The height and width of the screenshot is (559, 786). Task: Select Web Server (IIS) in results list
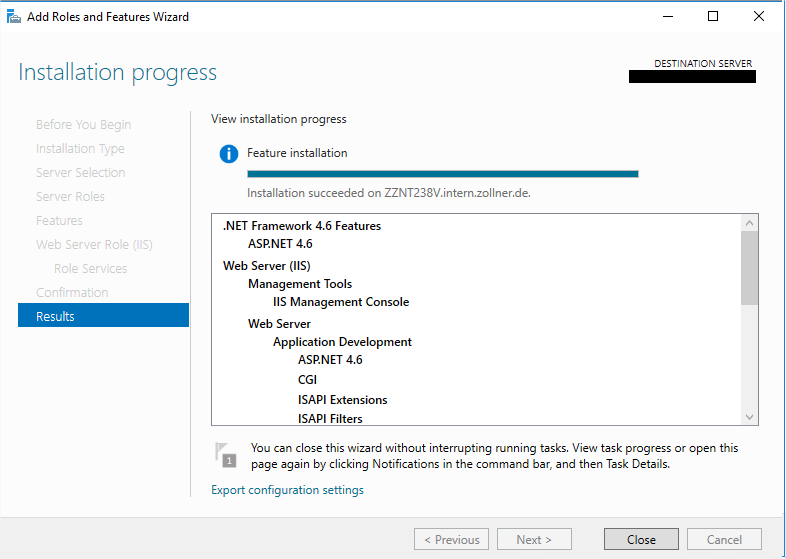point(266,266)
